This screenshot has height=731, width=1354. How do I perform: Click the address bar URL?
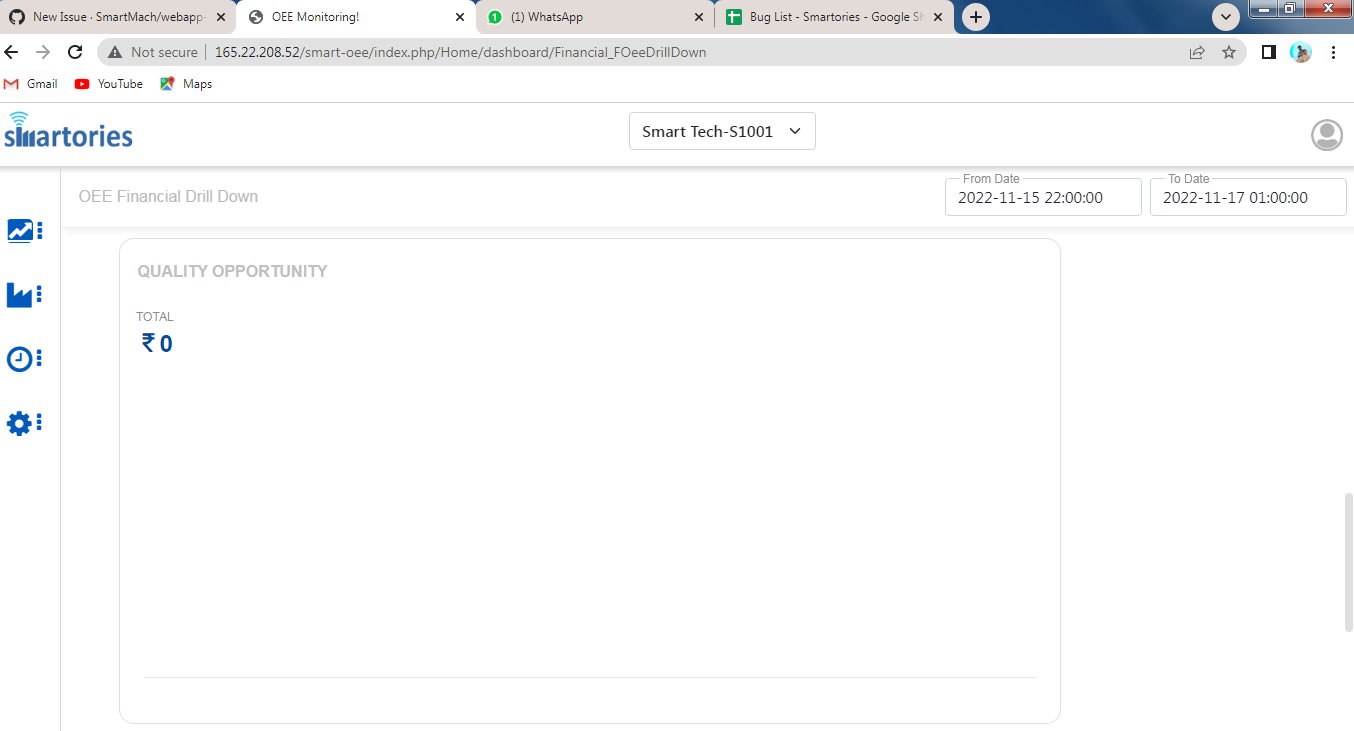(460, 52)
